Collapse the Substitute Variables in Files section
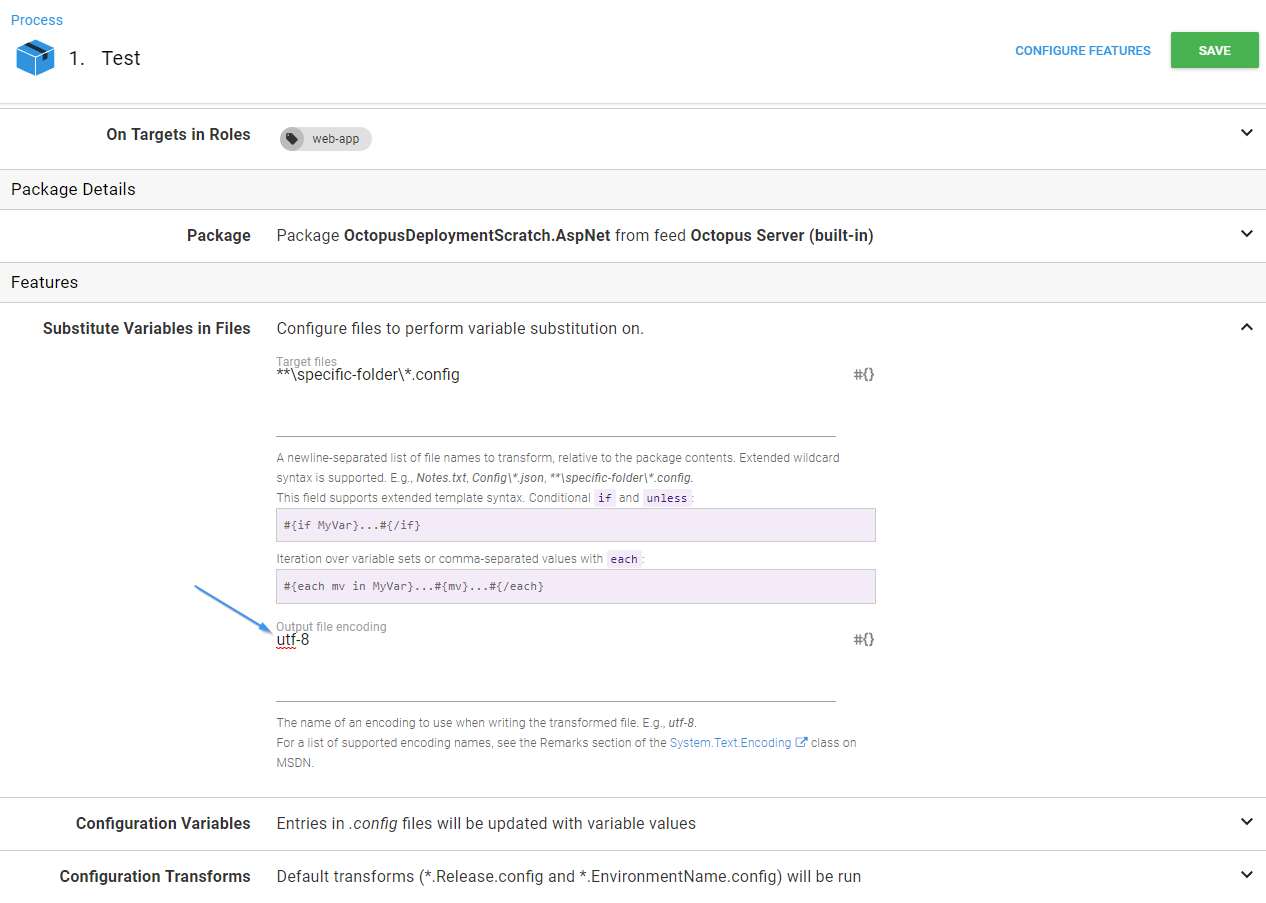The image size is (1266, 903). 1247,326
